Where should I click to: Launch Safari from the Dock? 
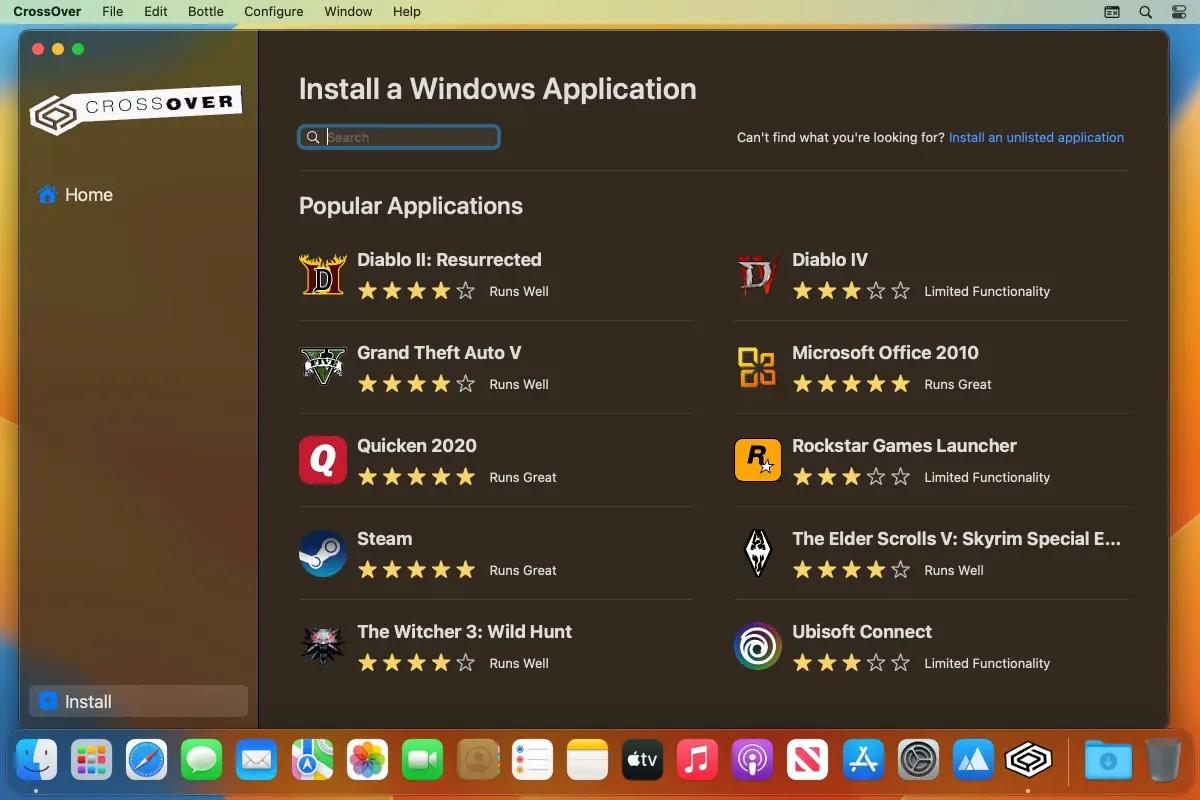(146, 761)
